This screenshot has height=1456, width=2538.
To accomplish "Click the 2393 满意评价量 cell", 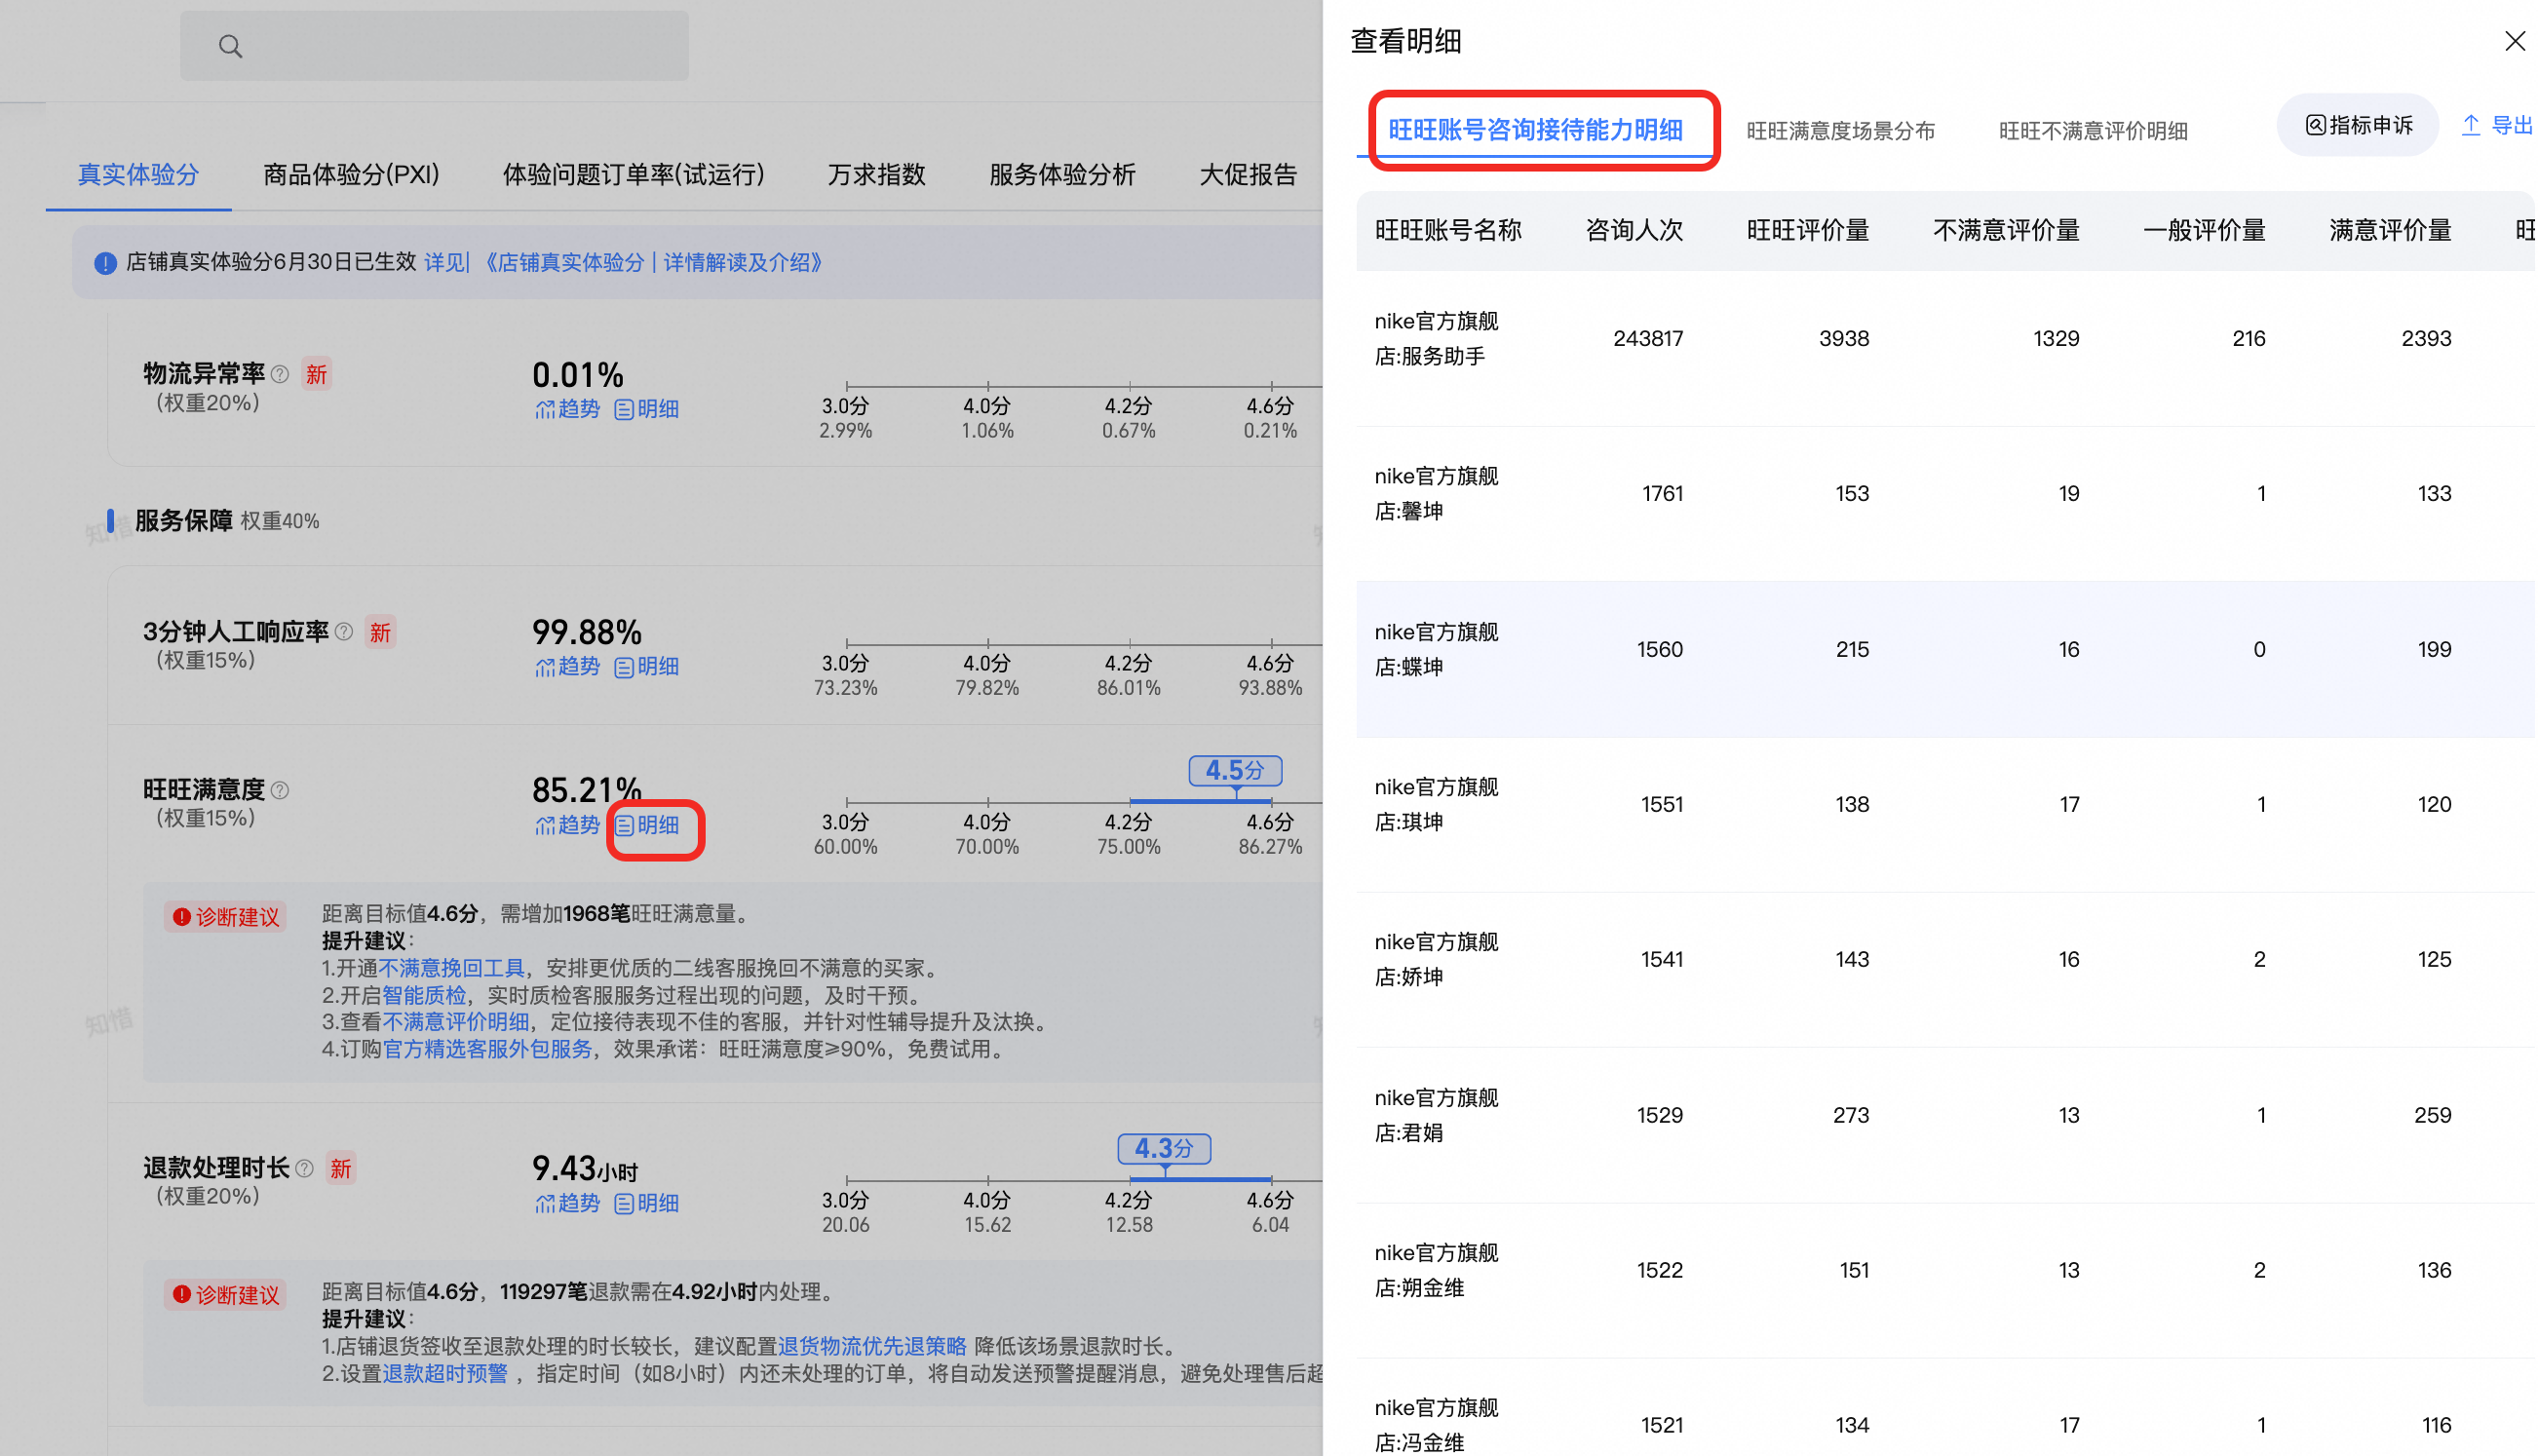I will [x=2426, y=339].
